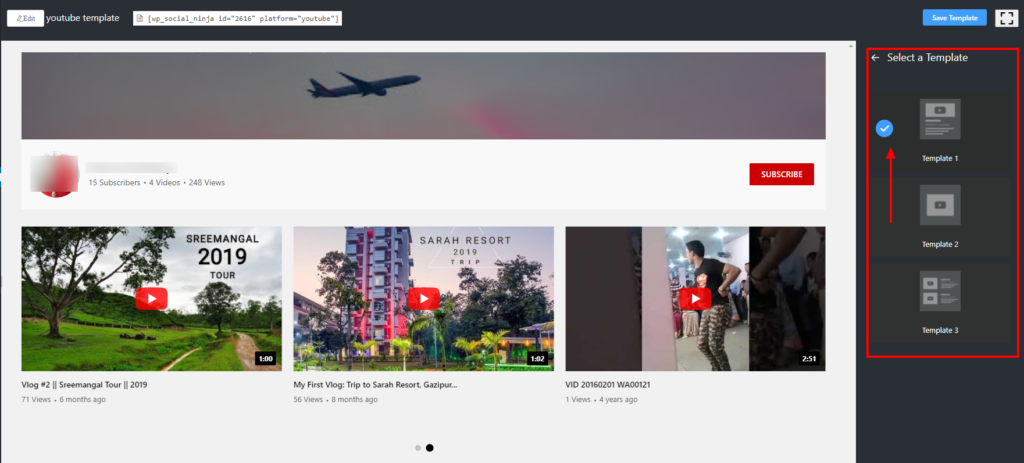Play the Sarah Resort video
Image resolution: width=1024 pixels, height=463 pixels.
(423, 298)
